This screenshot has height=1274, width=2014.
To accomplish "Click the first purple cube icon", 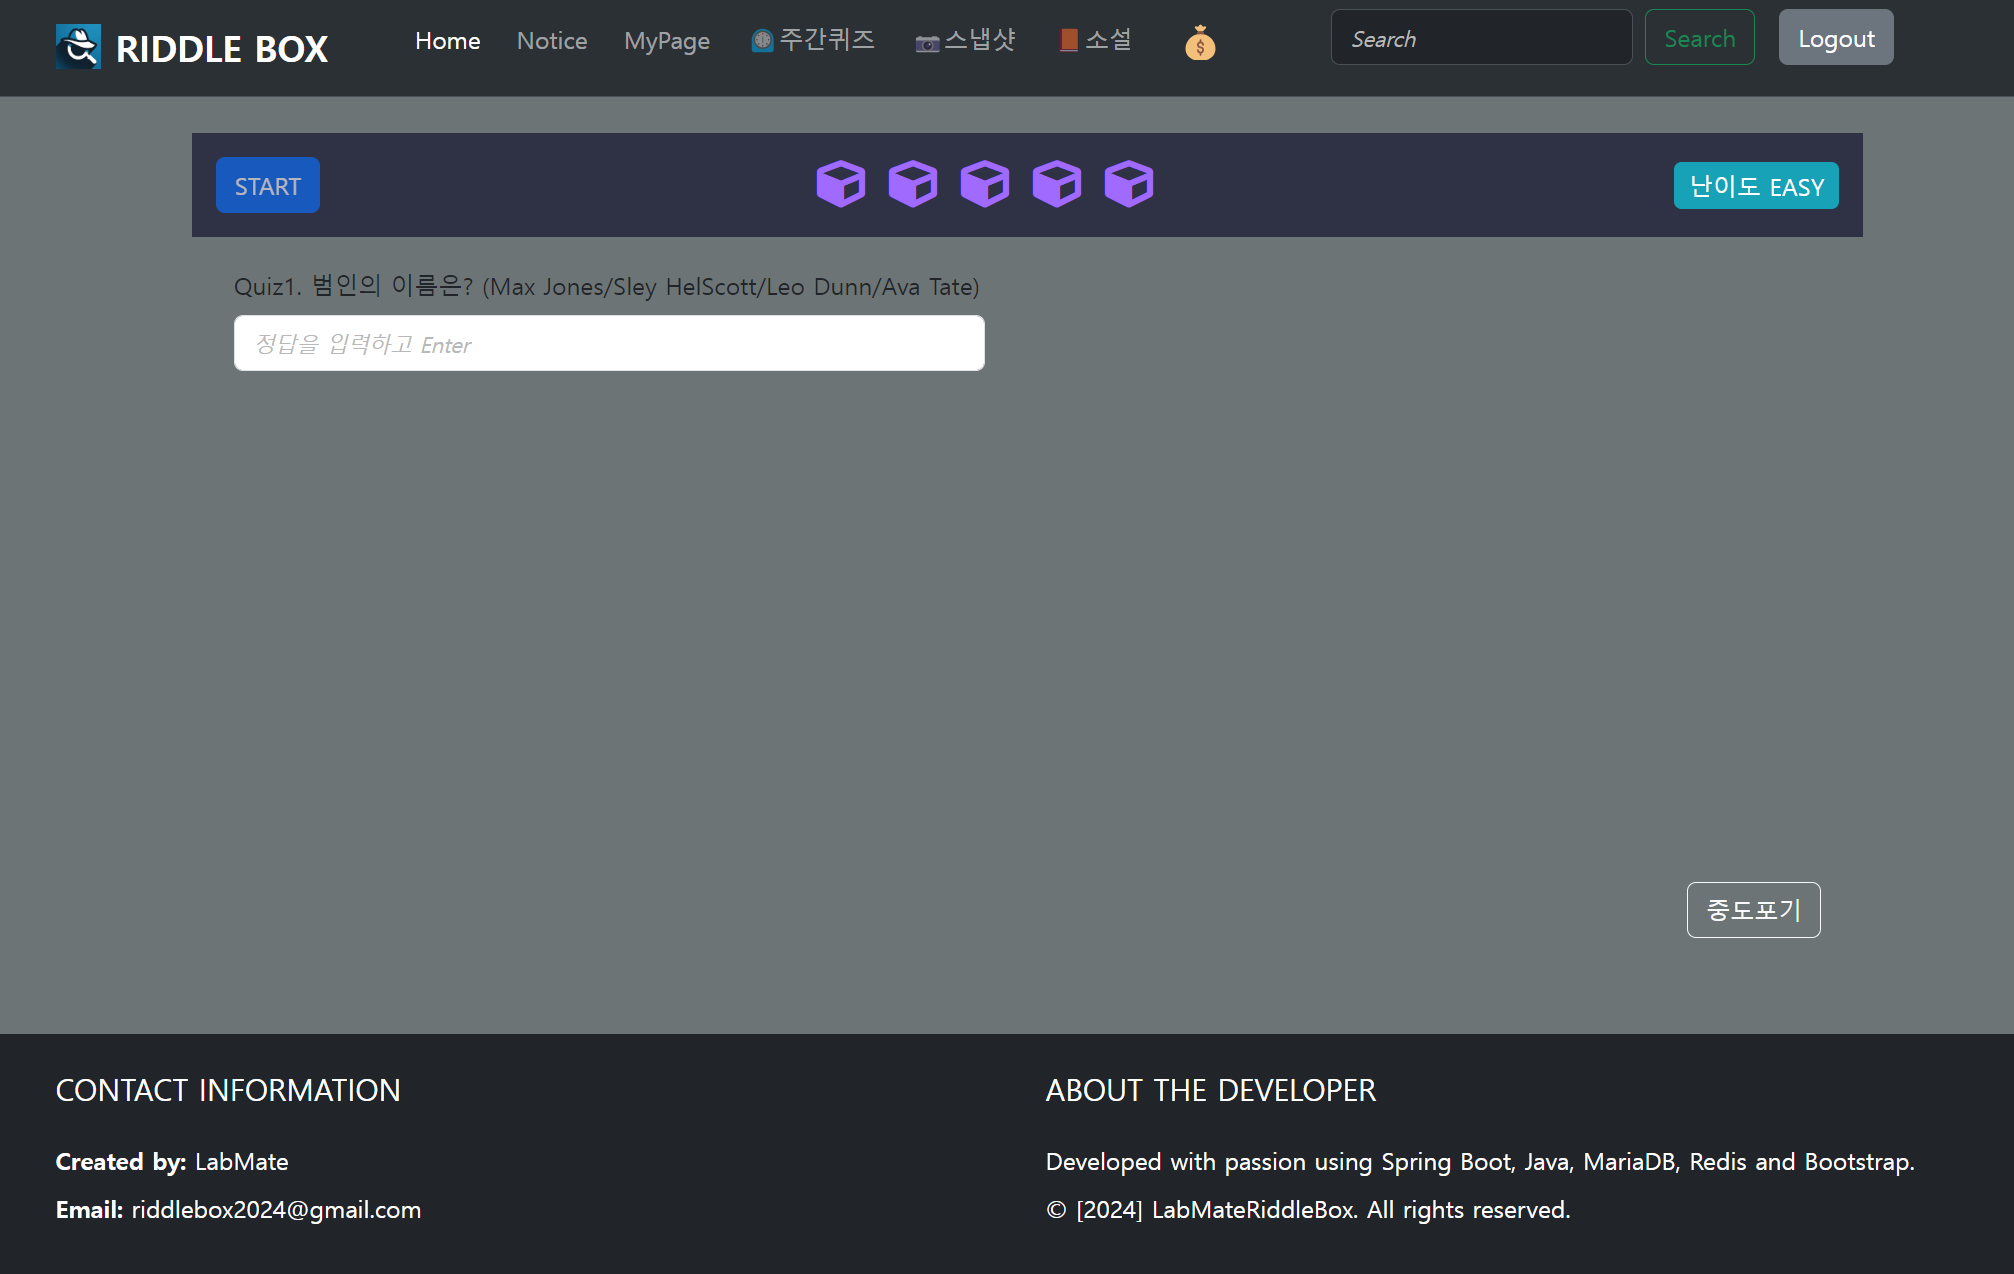I will coord(840,184).
